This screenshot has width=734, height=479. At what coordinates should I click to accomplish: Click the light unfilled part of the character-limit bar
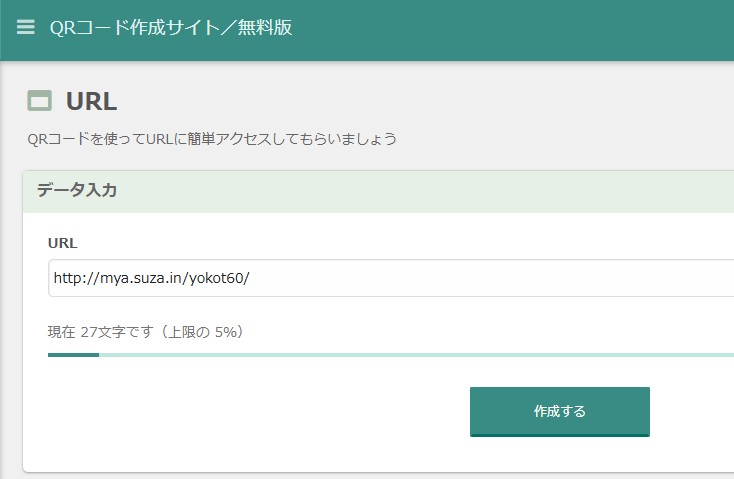(x=400, y=354)
